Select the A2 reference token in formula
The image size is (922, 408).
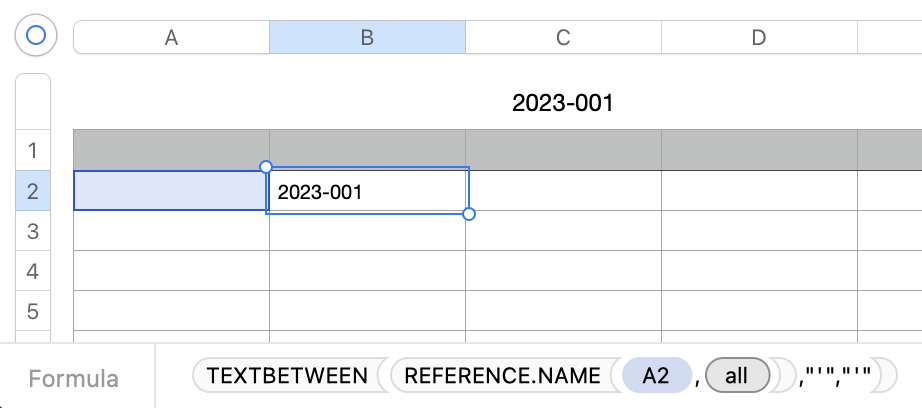click(656, 376)
